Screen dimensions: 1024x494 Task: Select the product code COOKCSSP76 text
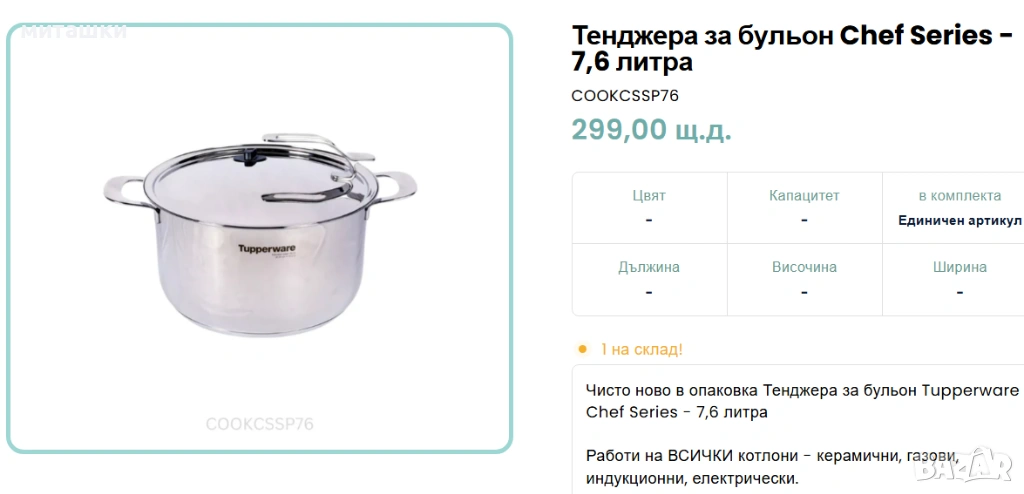(x=625, y=96)
